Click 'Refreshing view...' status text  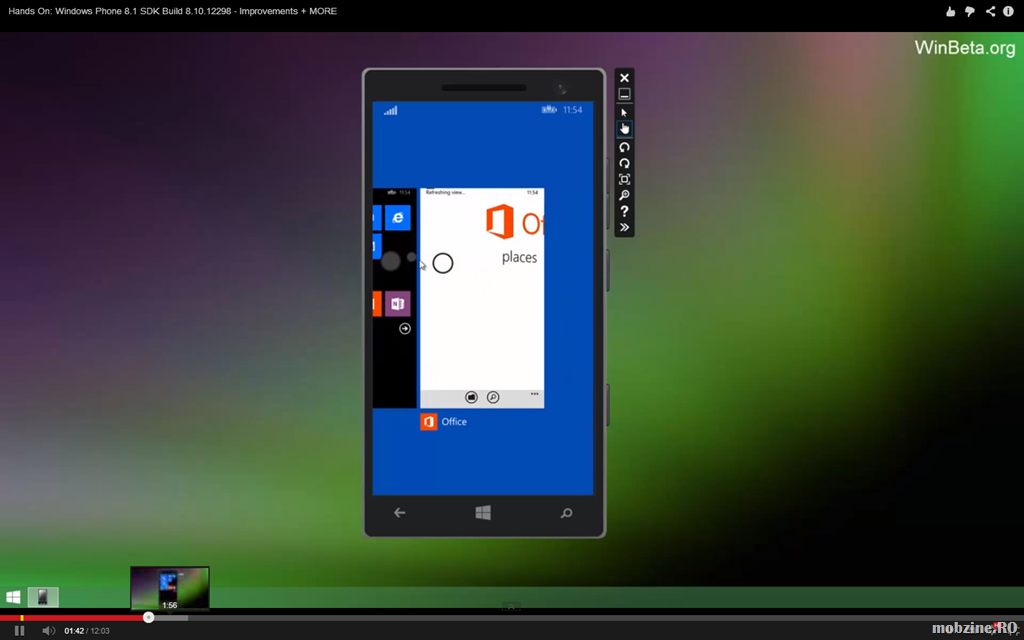(445, 193)
